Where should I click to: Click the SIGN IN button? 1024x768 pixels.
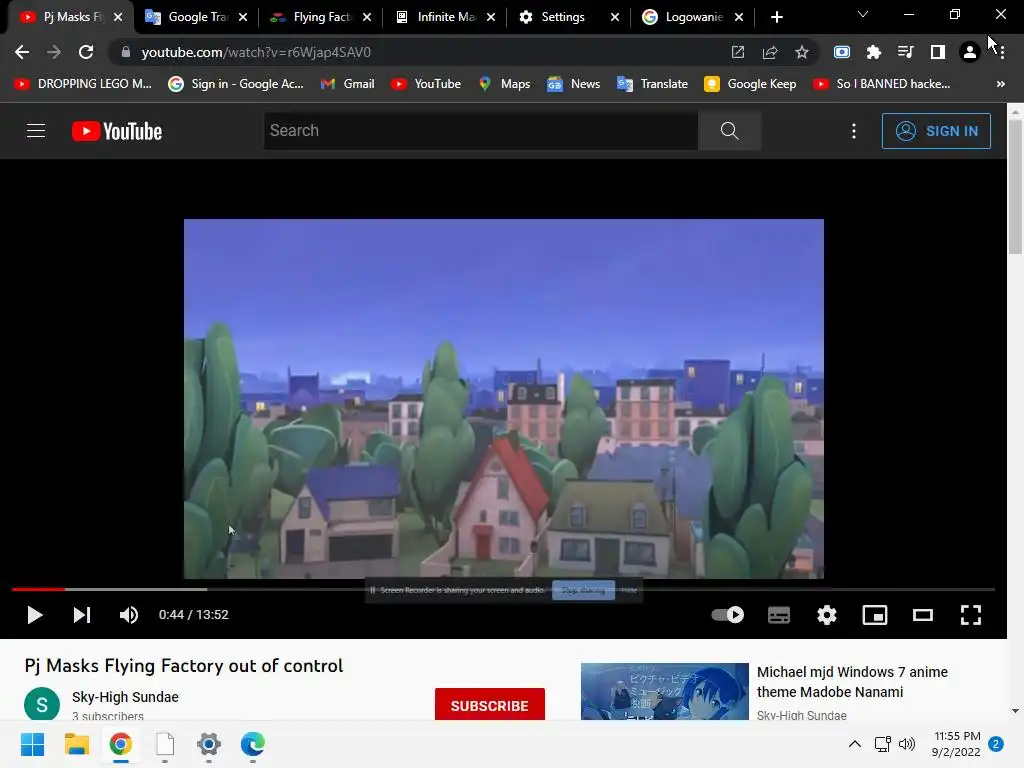[x=936, y=131]
